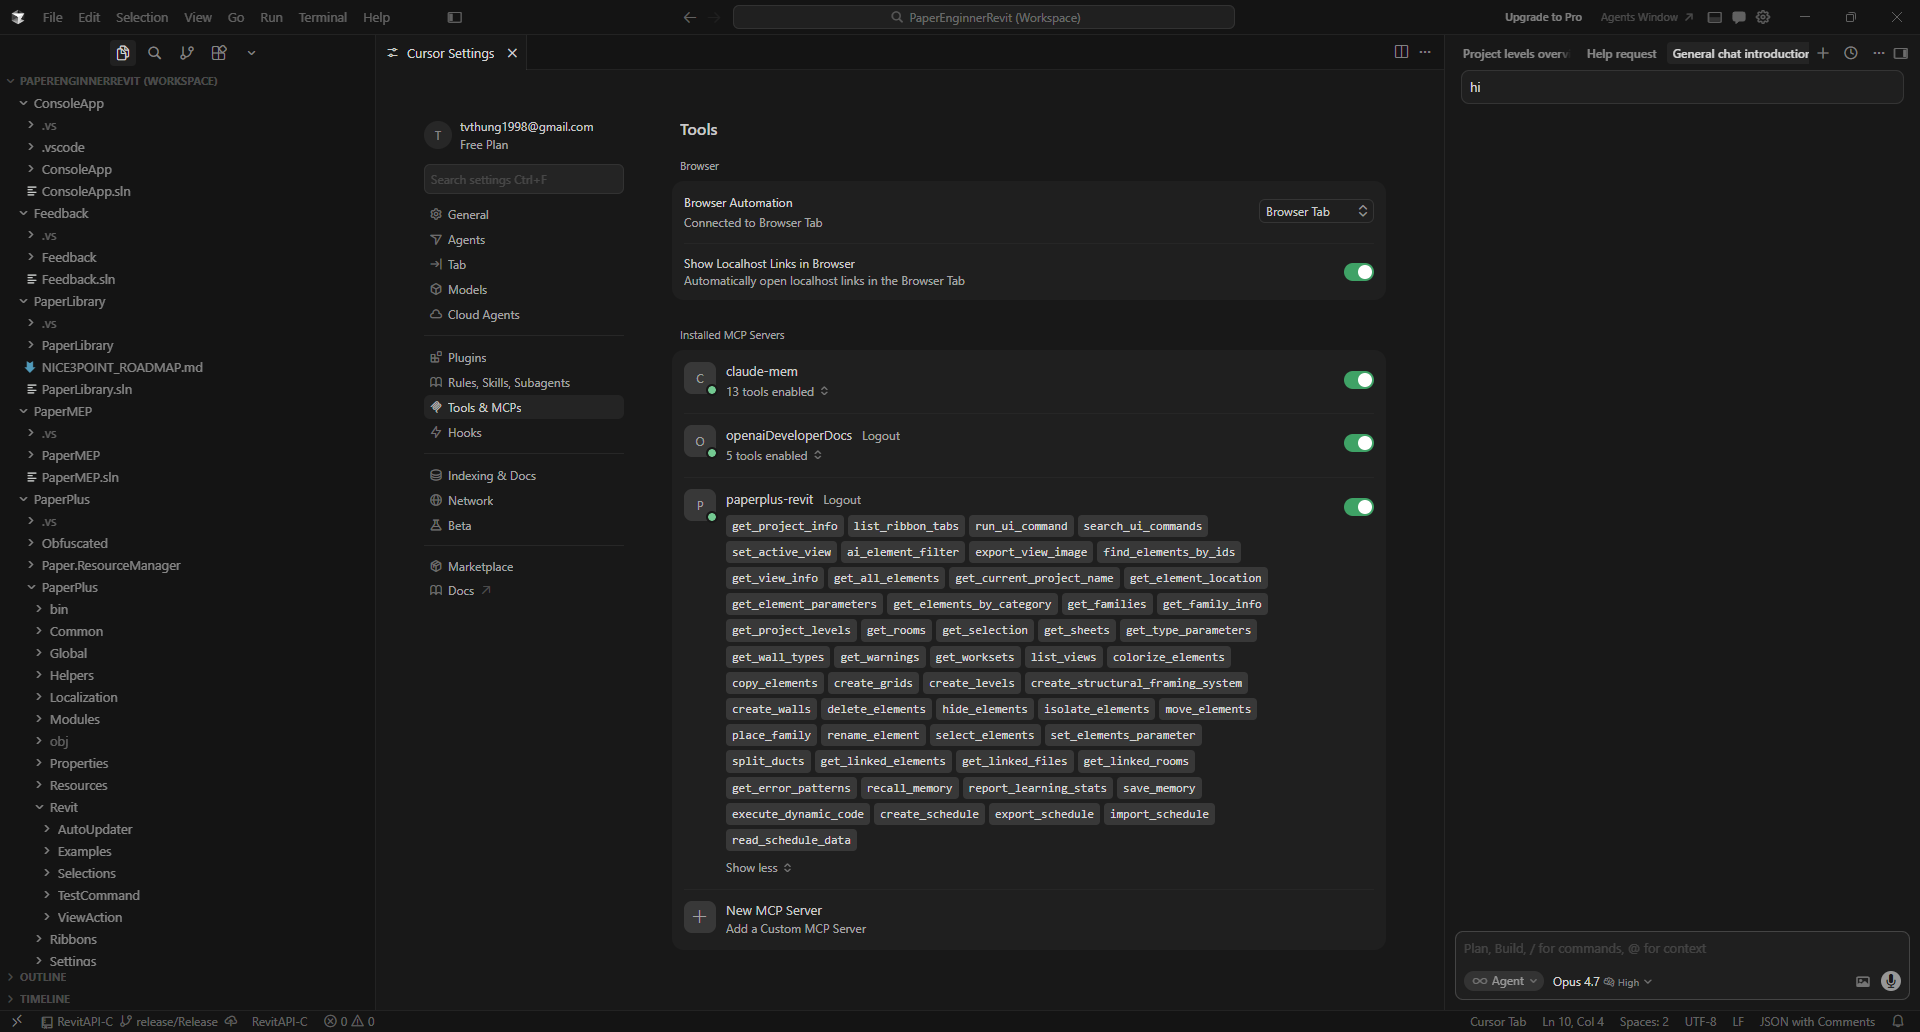
Task: Open the Browser Tab dropdown
Action: 1315,211
